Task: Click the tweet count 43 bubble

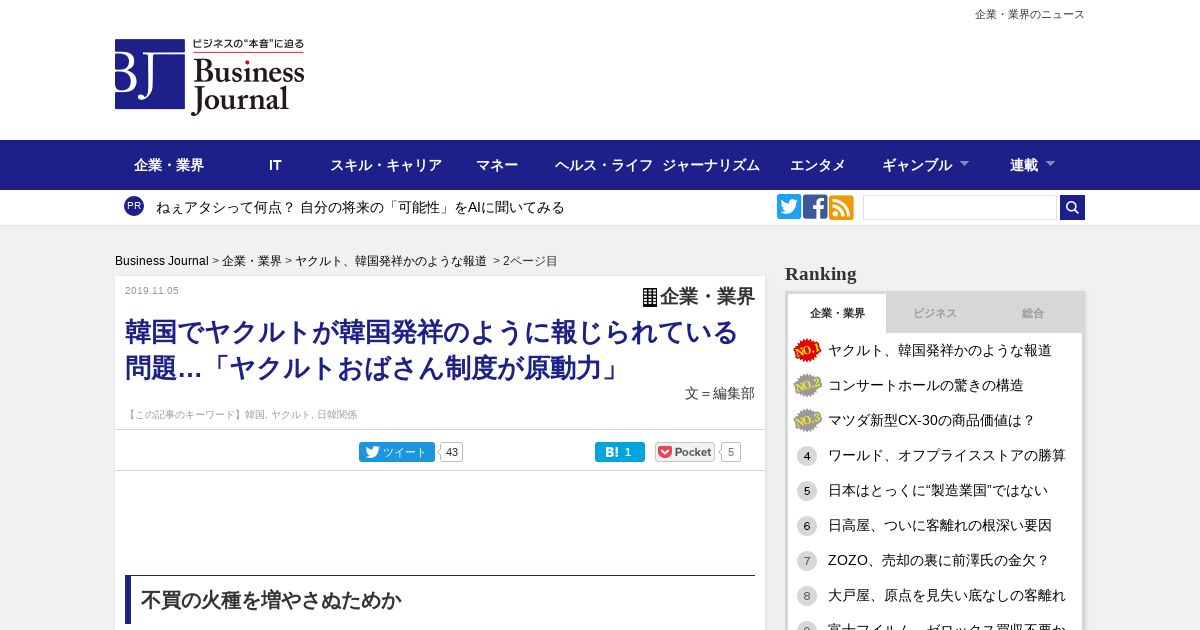Action: 451,452
